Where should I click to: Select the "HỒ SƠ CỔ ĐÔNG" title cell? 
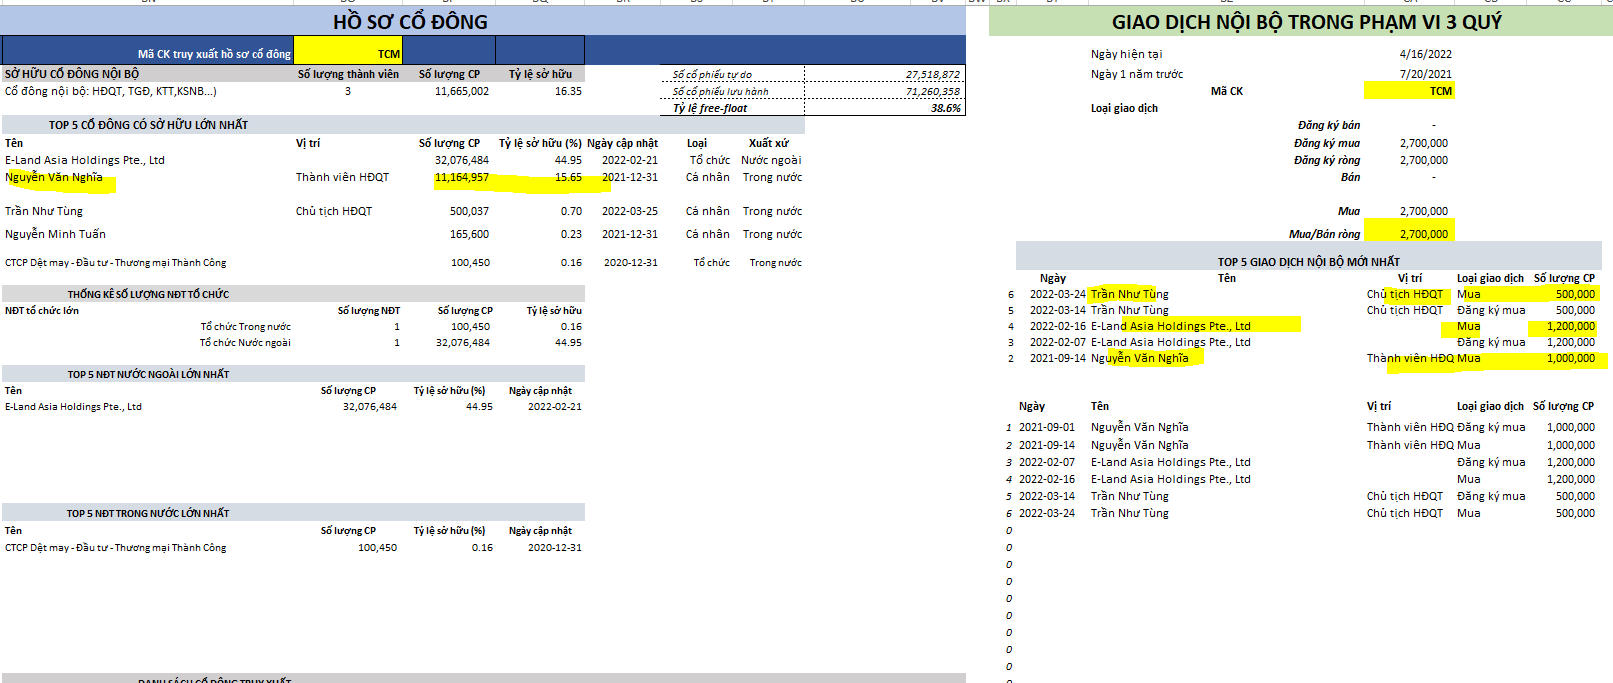click(410, 22)
